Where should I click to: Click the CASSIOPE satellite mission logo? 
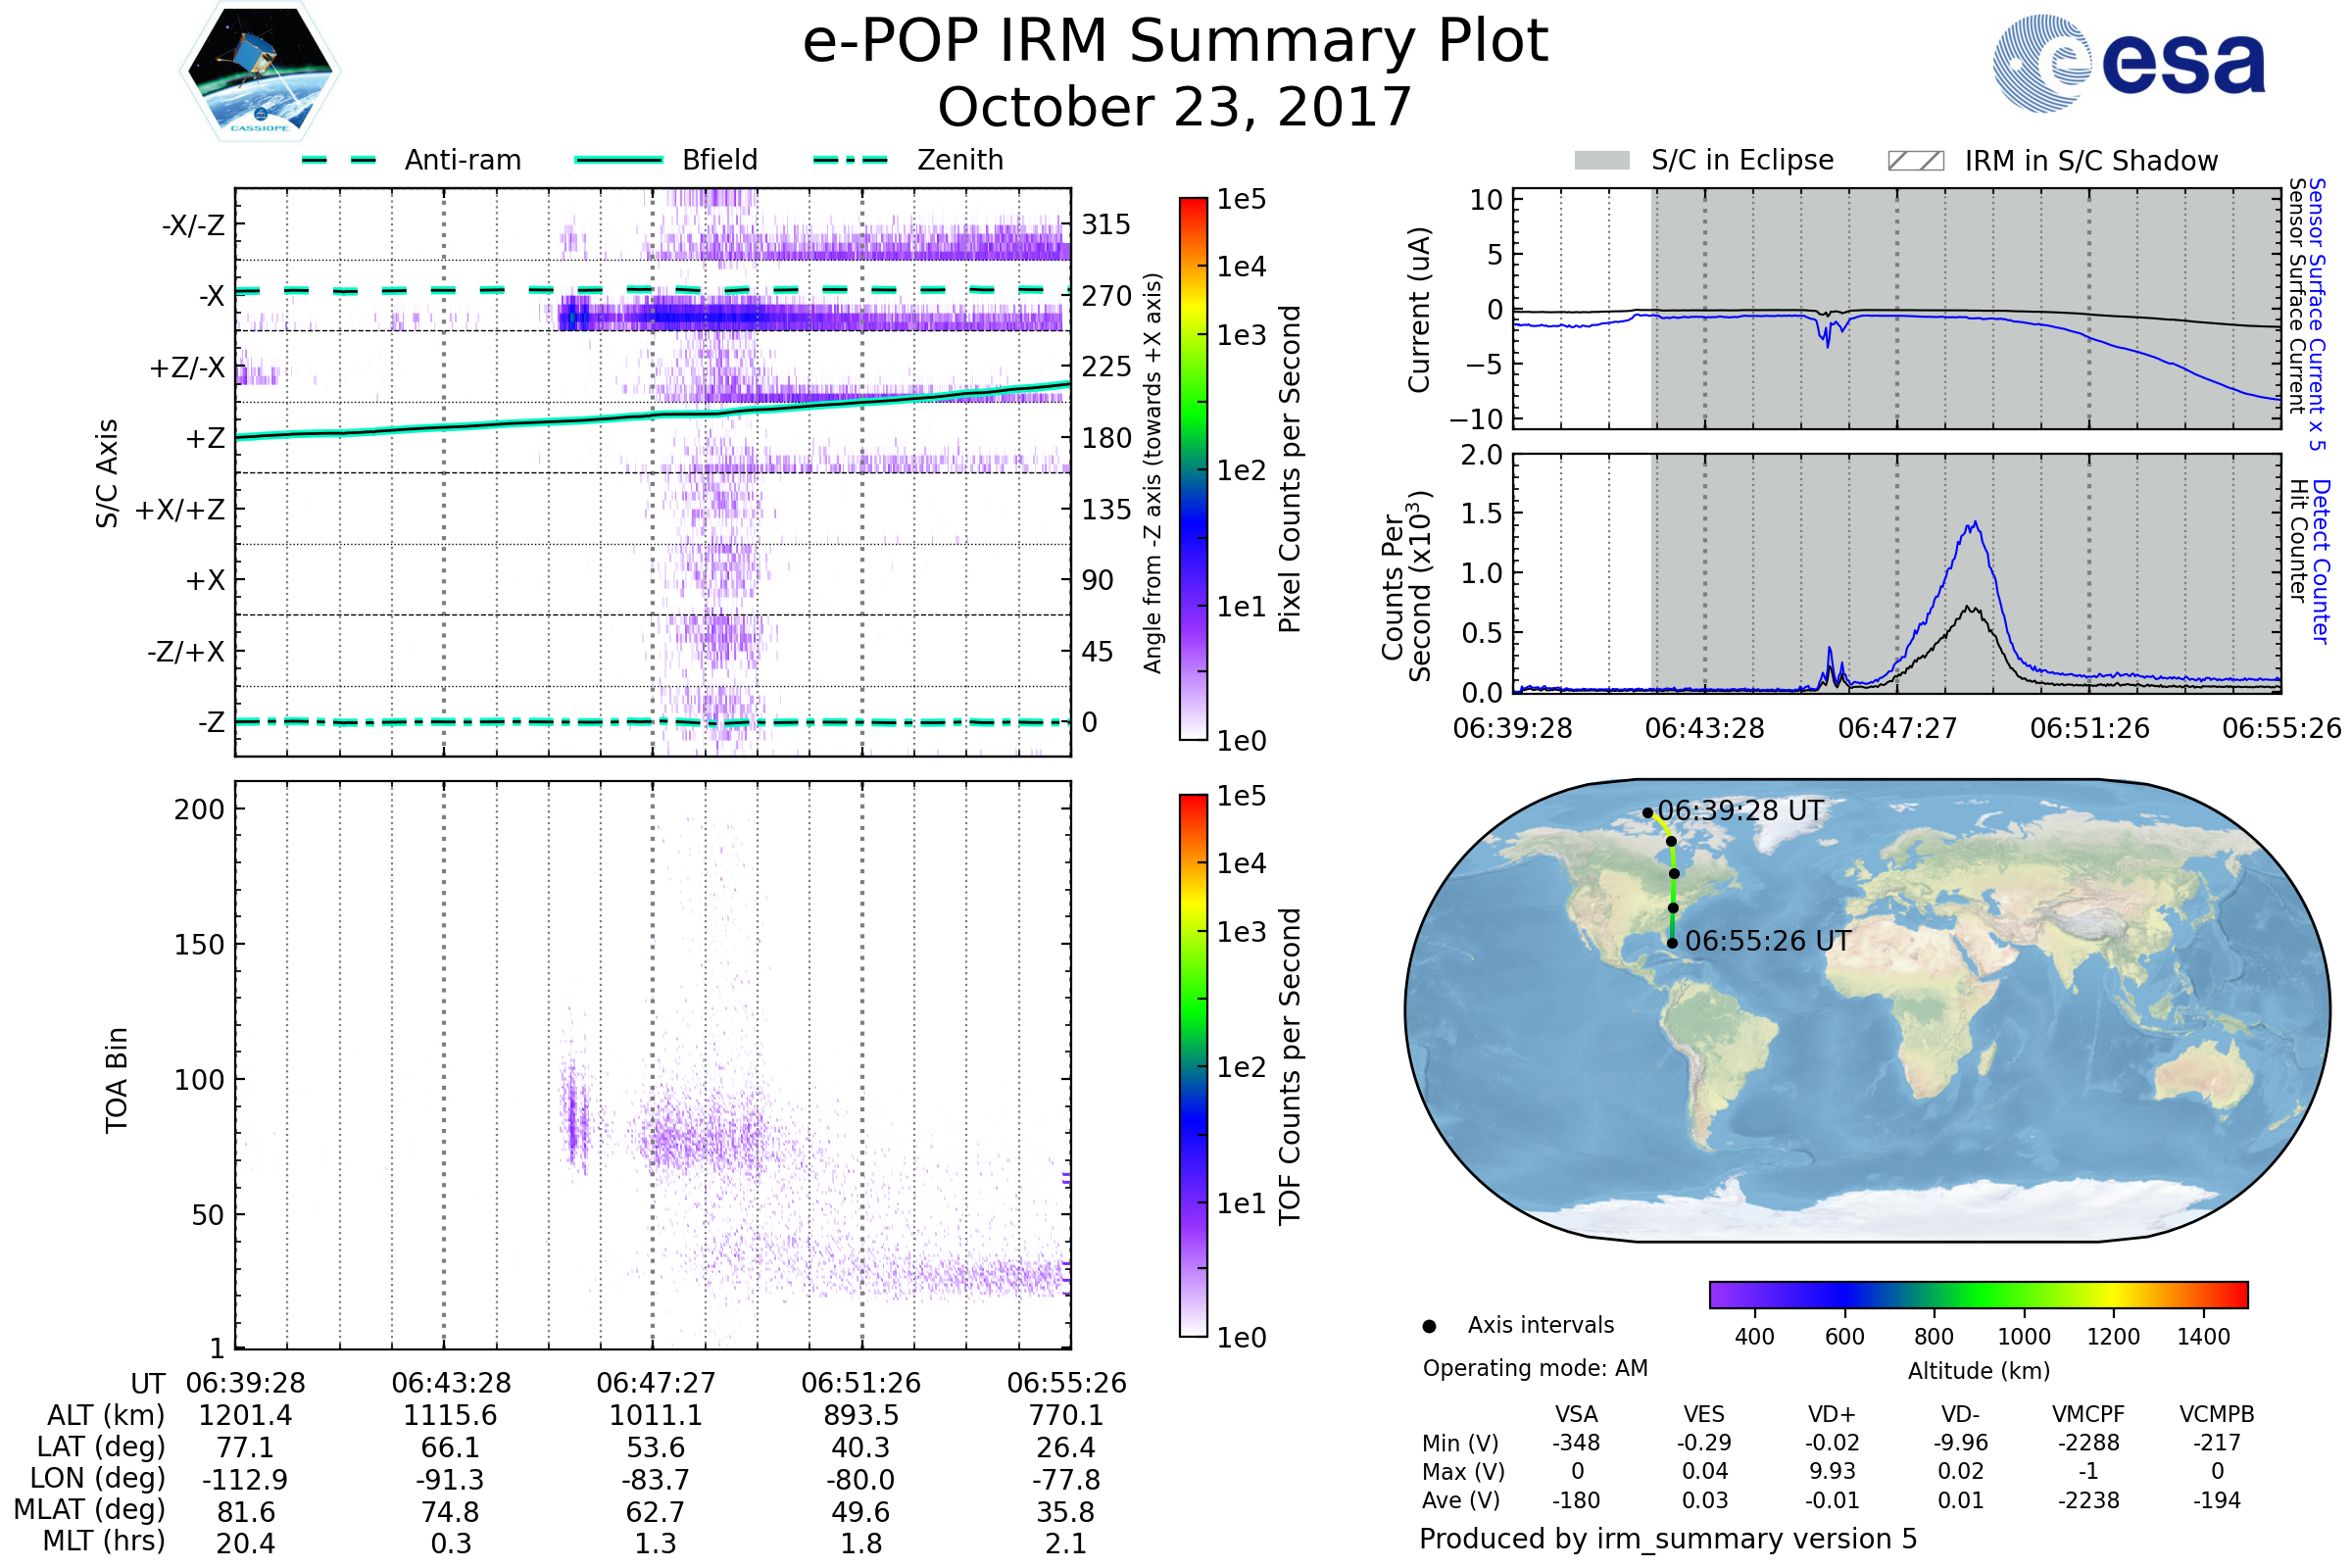click(x=260, y=72)
